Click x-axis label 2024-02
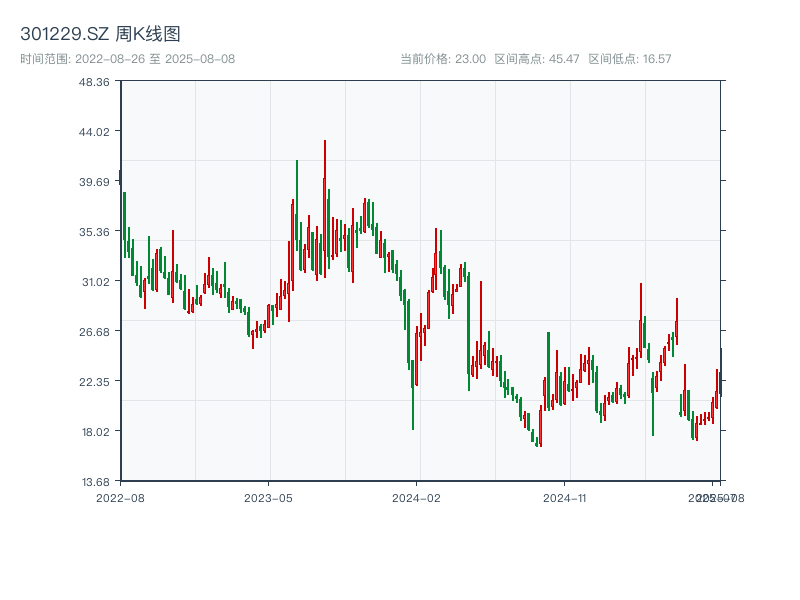The image size is (800, 600). (416, 498)
